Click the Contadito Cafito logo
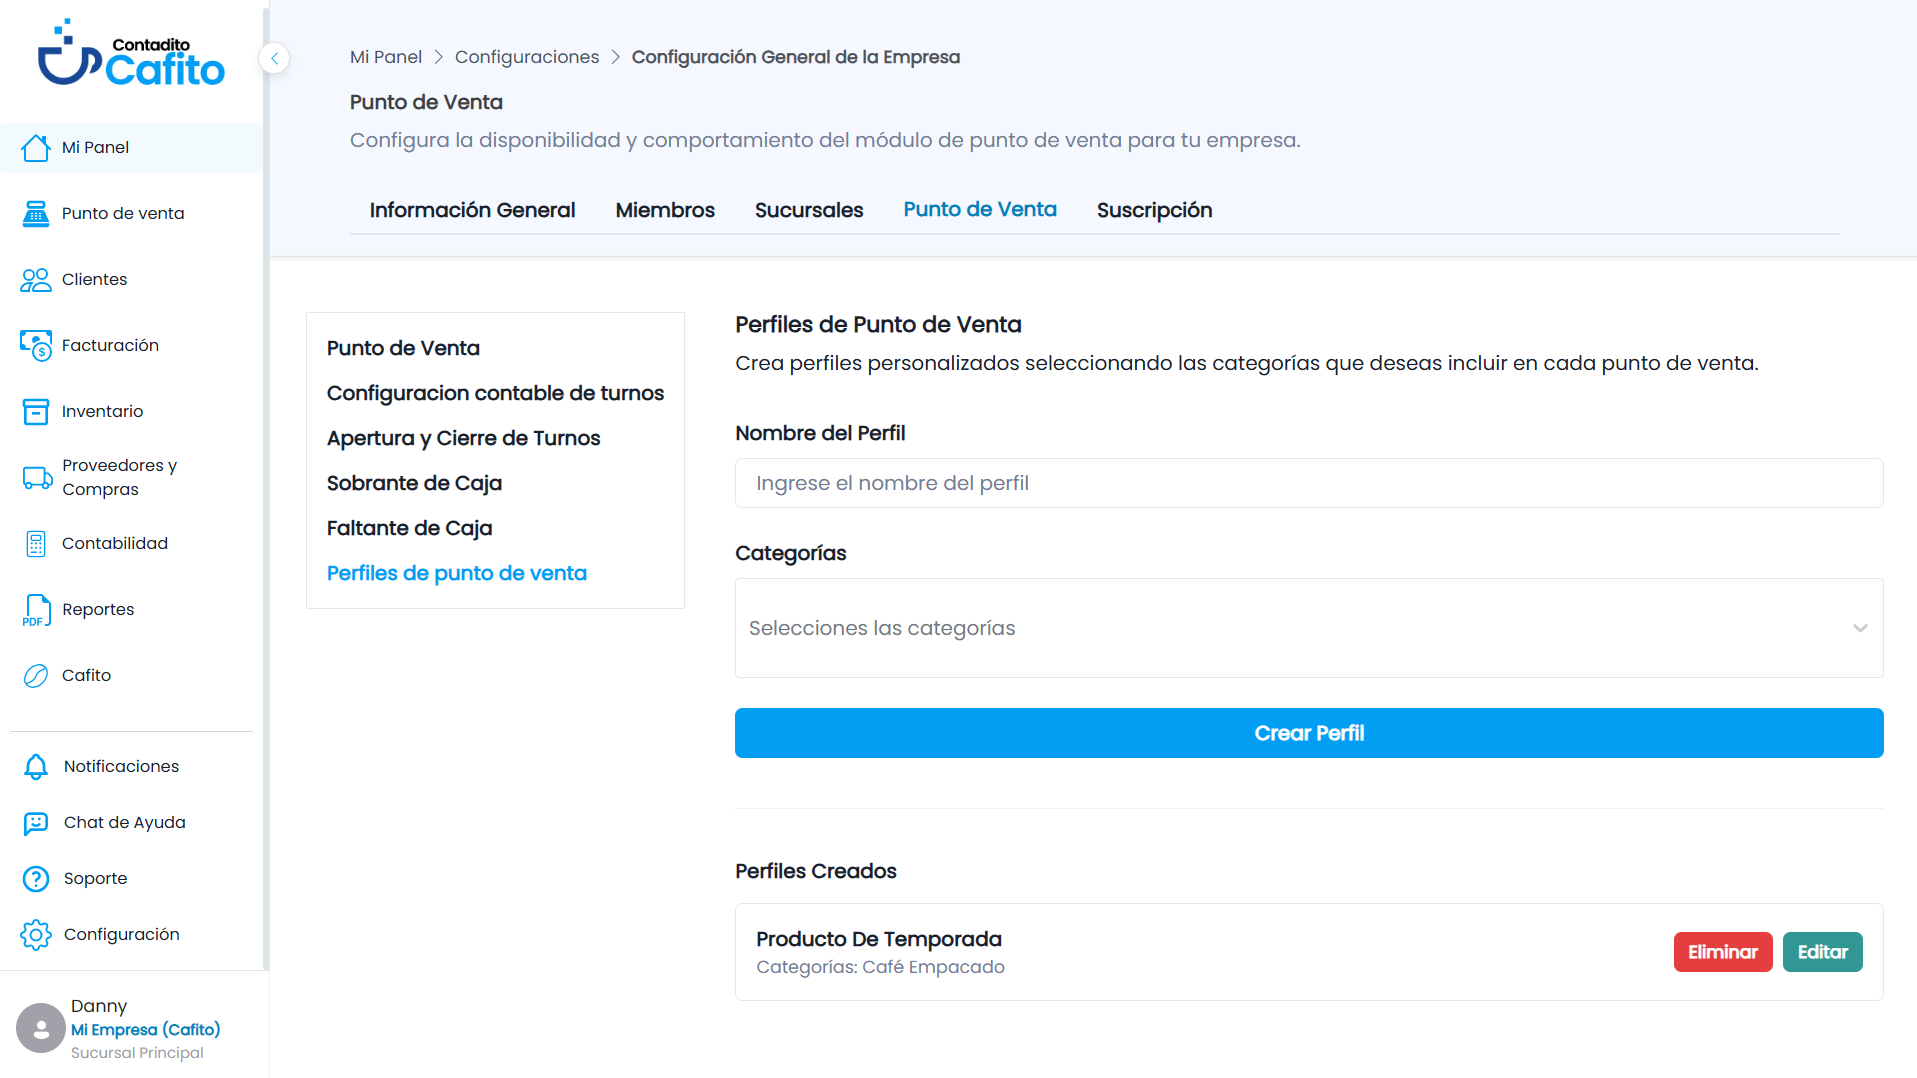 (131, 53)
